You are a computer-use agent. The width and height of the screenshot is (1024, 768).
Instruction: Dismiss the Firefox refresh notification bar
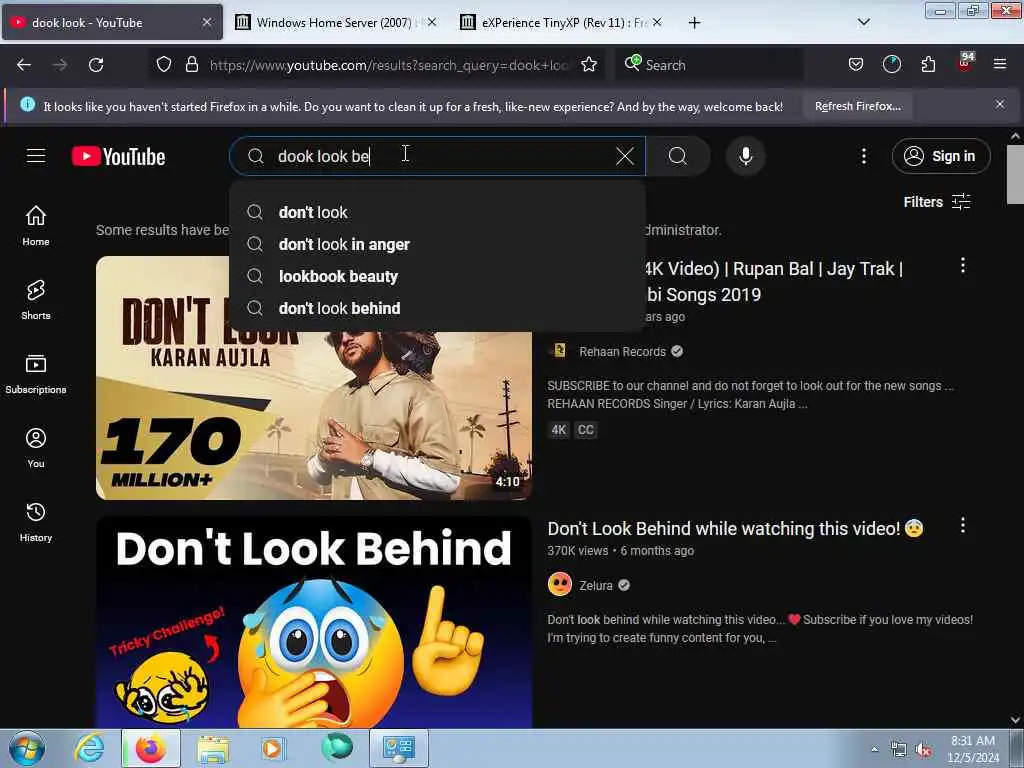coord(1000,104)
